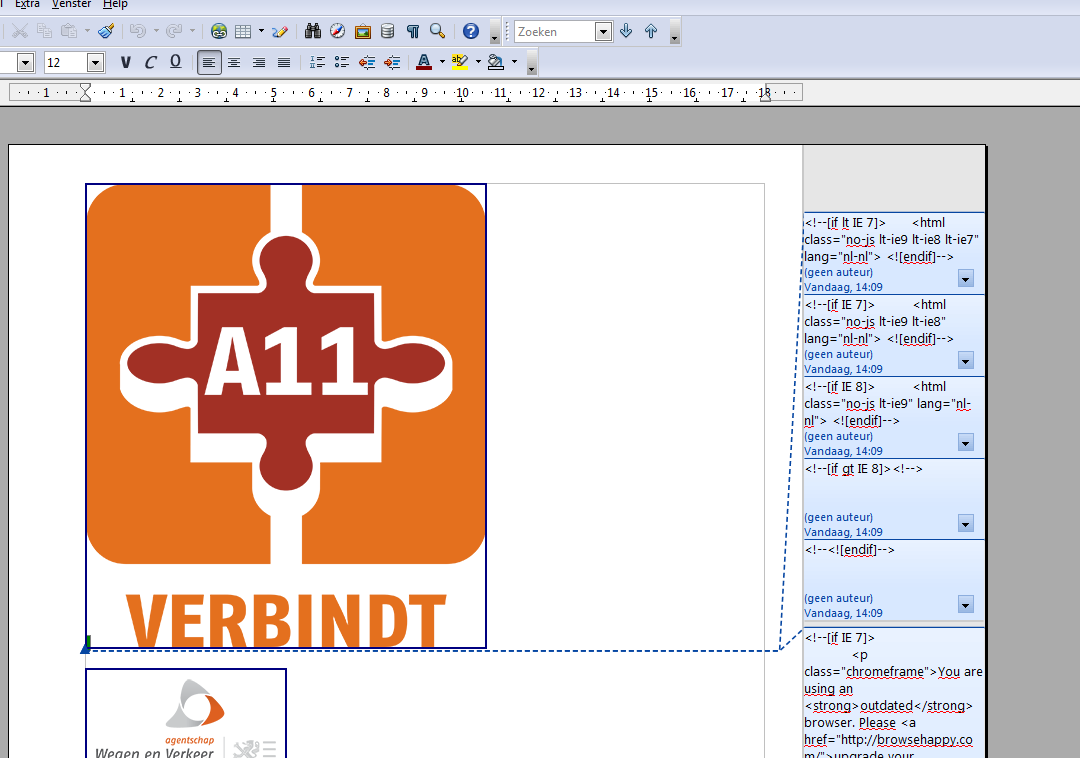
Task: Expand the font color dropdown arrow
Action: (x=442, y=63)
